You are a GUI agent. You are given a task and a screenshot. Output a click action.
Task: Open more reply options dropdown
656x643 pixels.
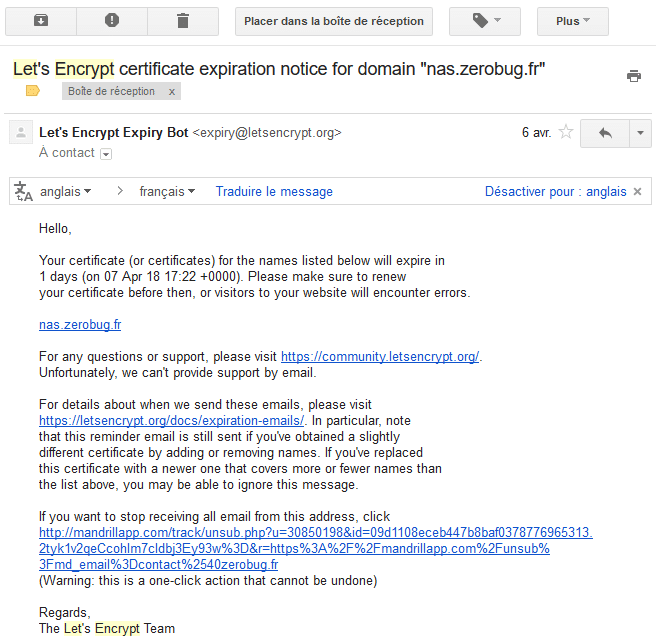(640, 133)
